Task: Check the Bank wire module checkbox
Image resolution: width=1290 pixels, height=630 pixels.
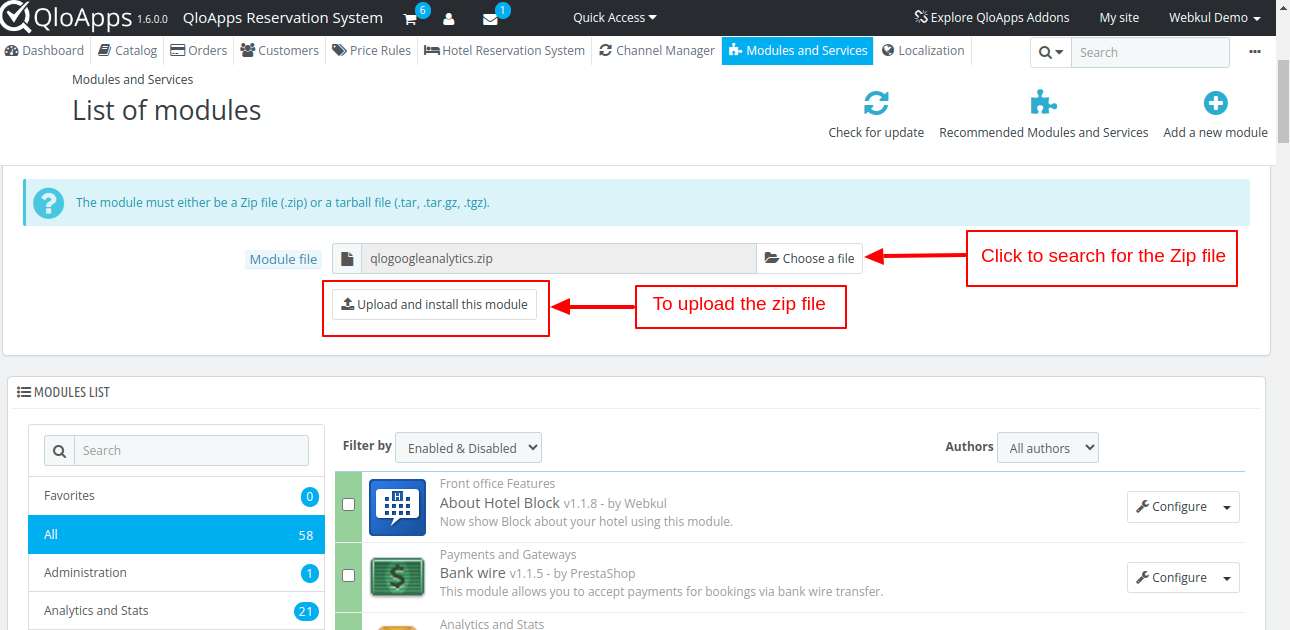Action: 349,575
